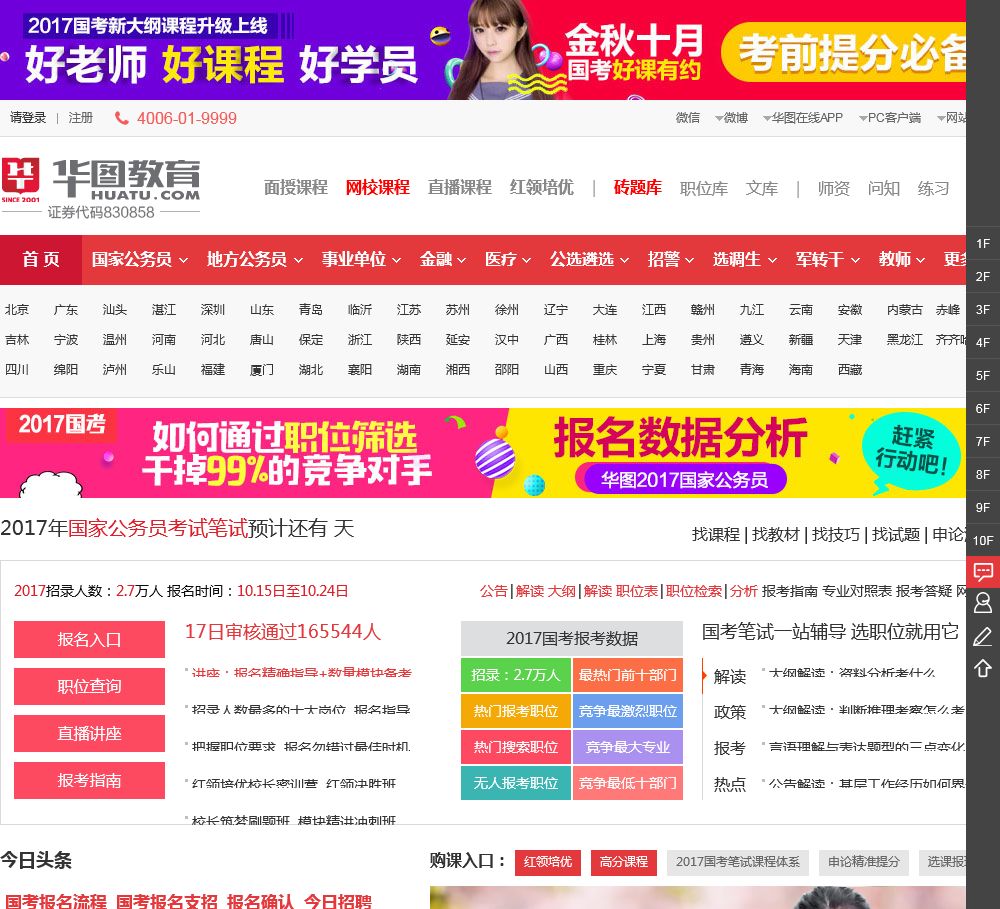Click the 竞争最大专业 purple tile
The image size is (1000, 909).
tap(628, 747)
